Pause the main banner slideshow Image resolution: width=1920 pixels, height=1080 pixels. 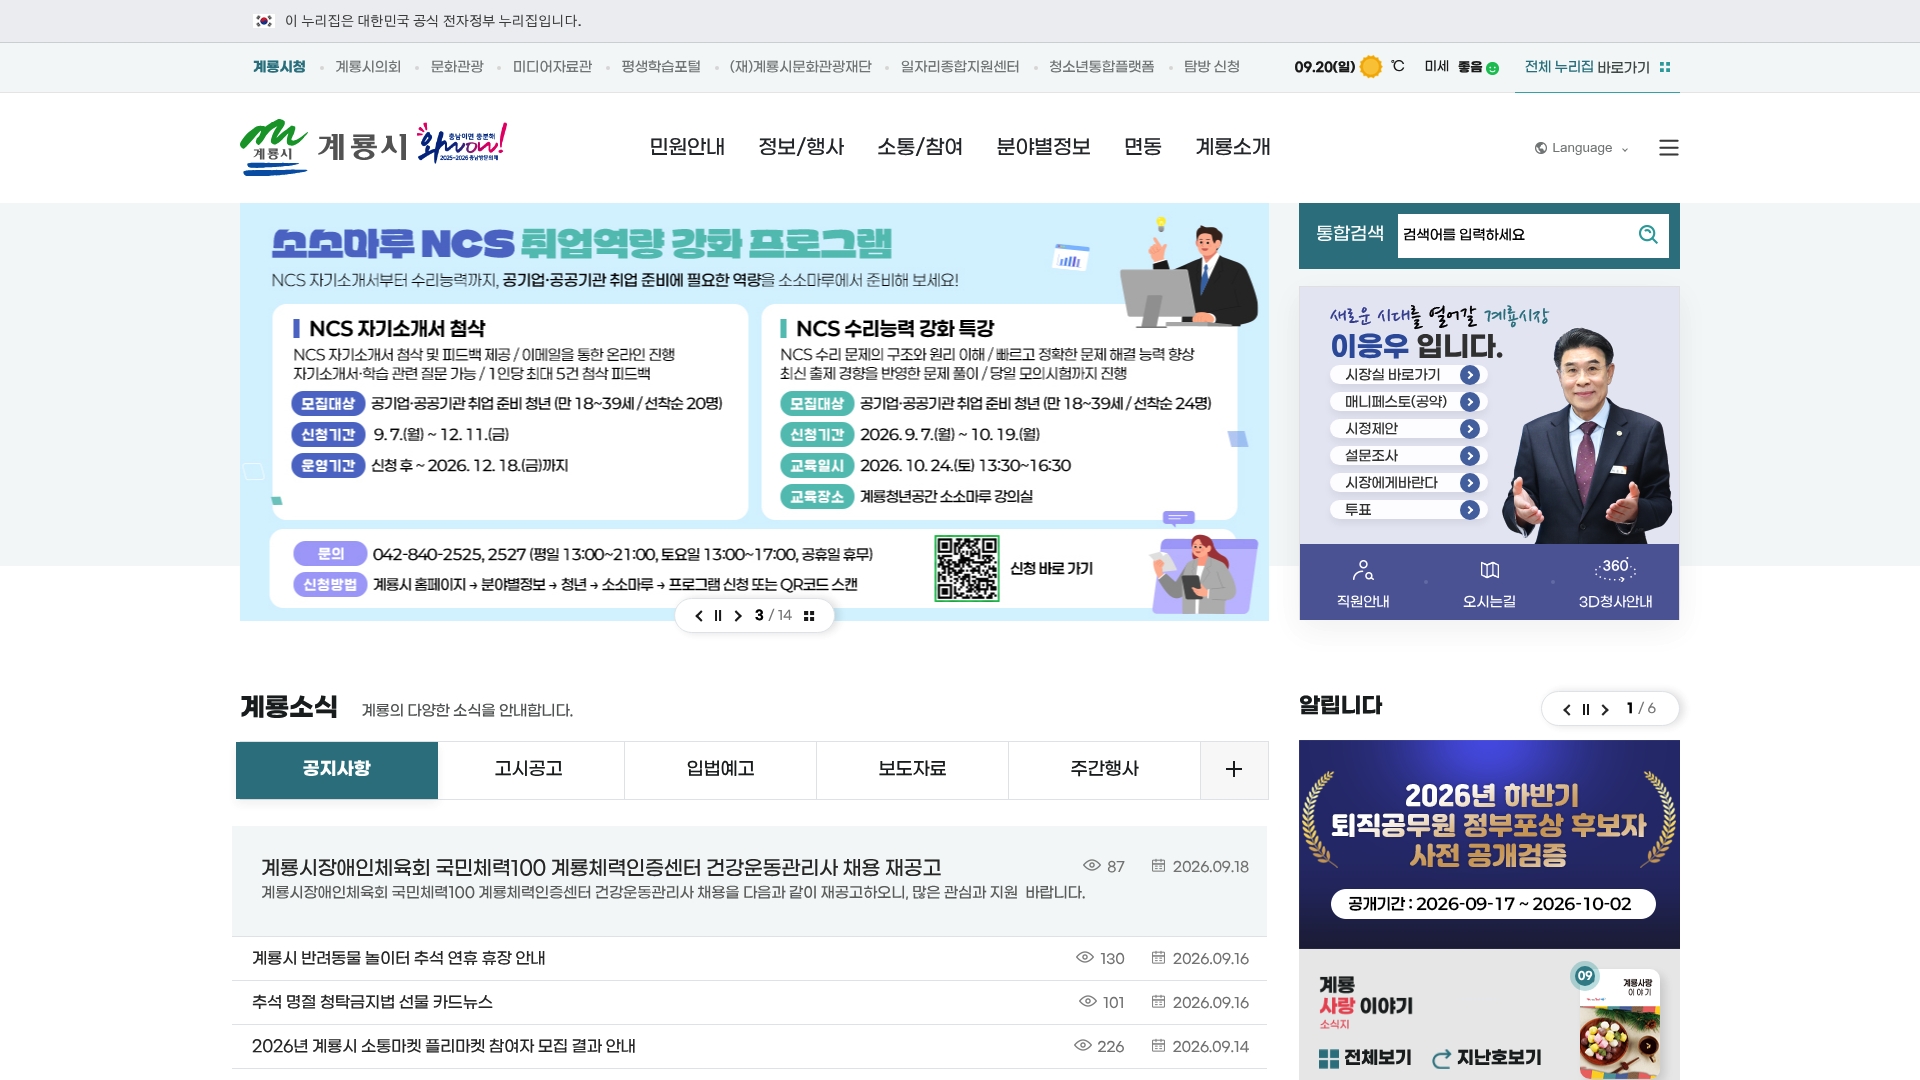(718, 616)
